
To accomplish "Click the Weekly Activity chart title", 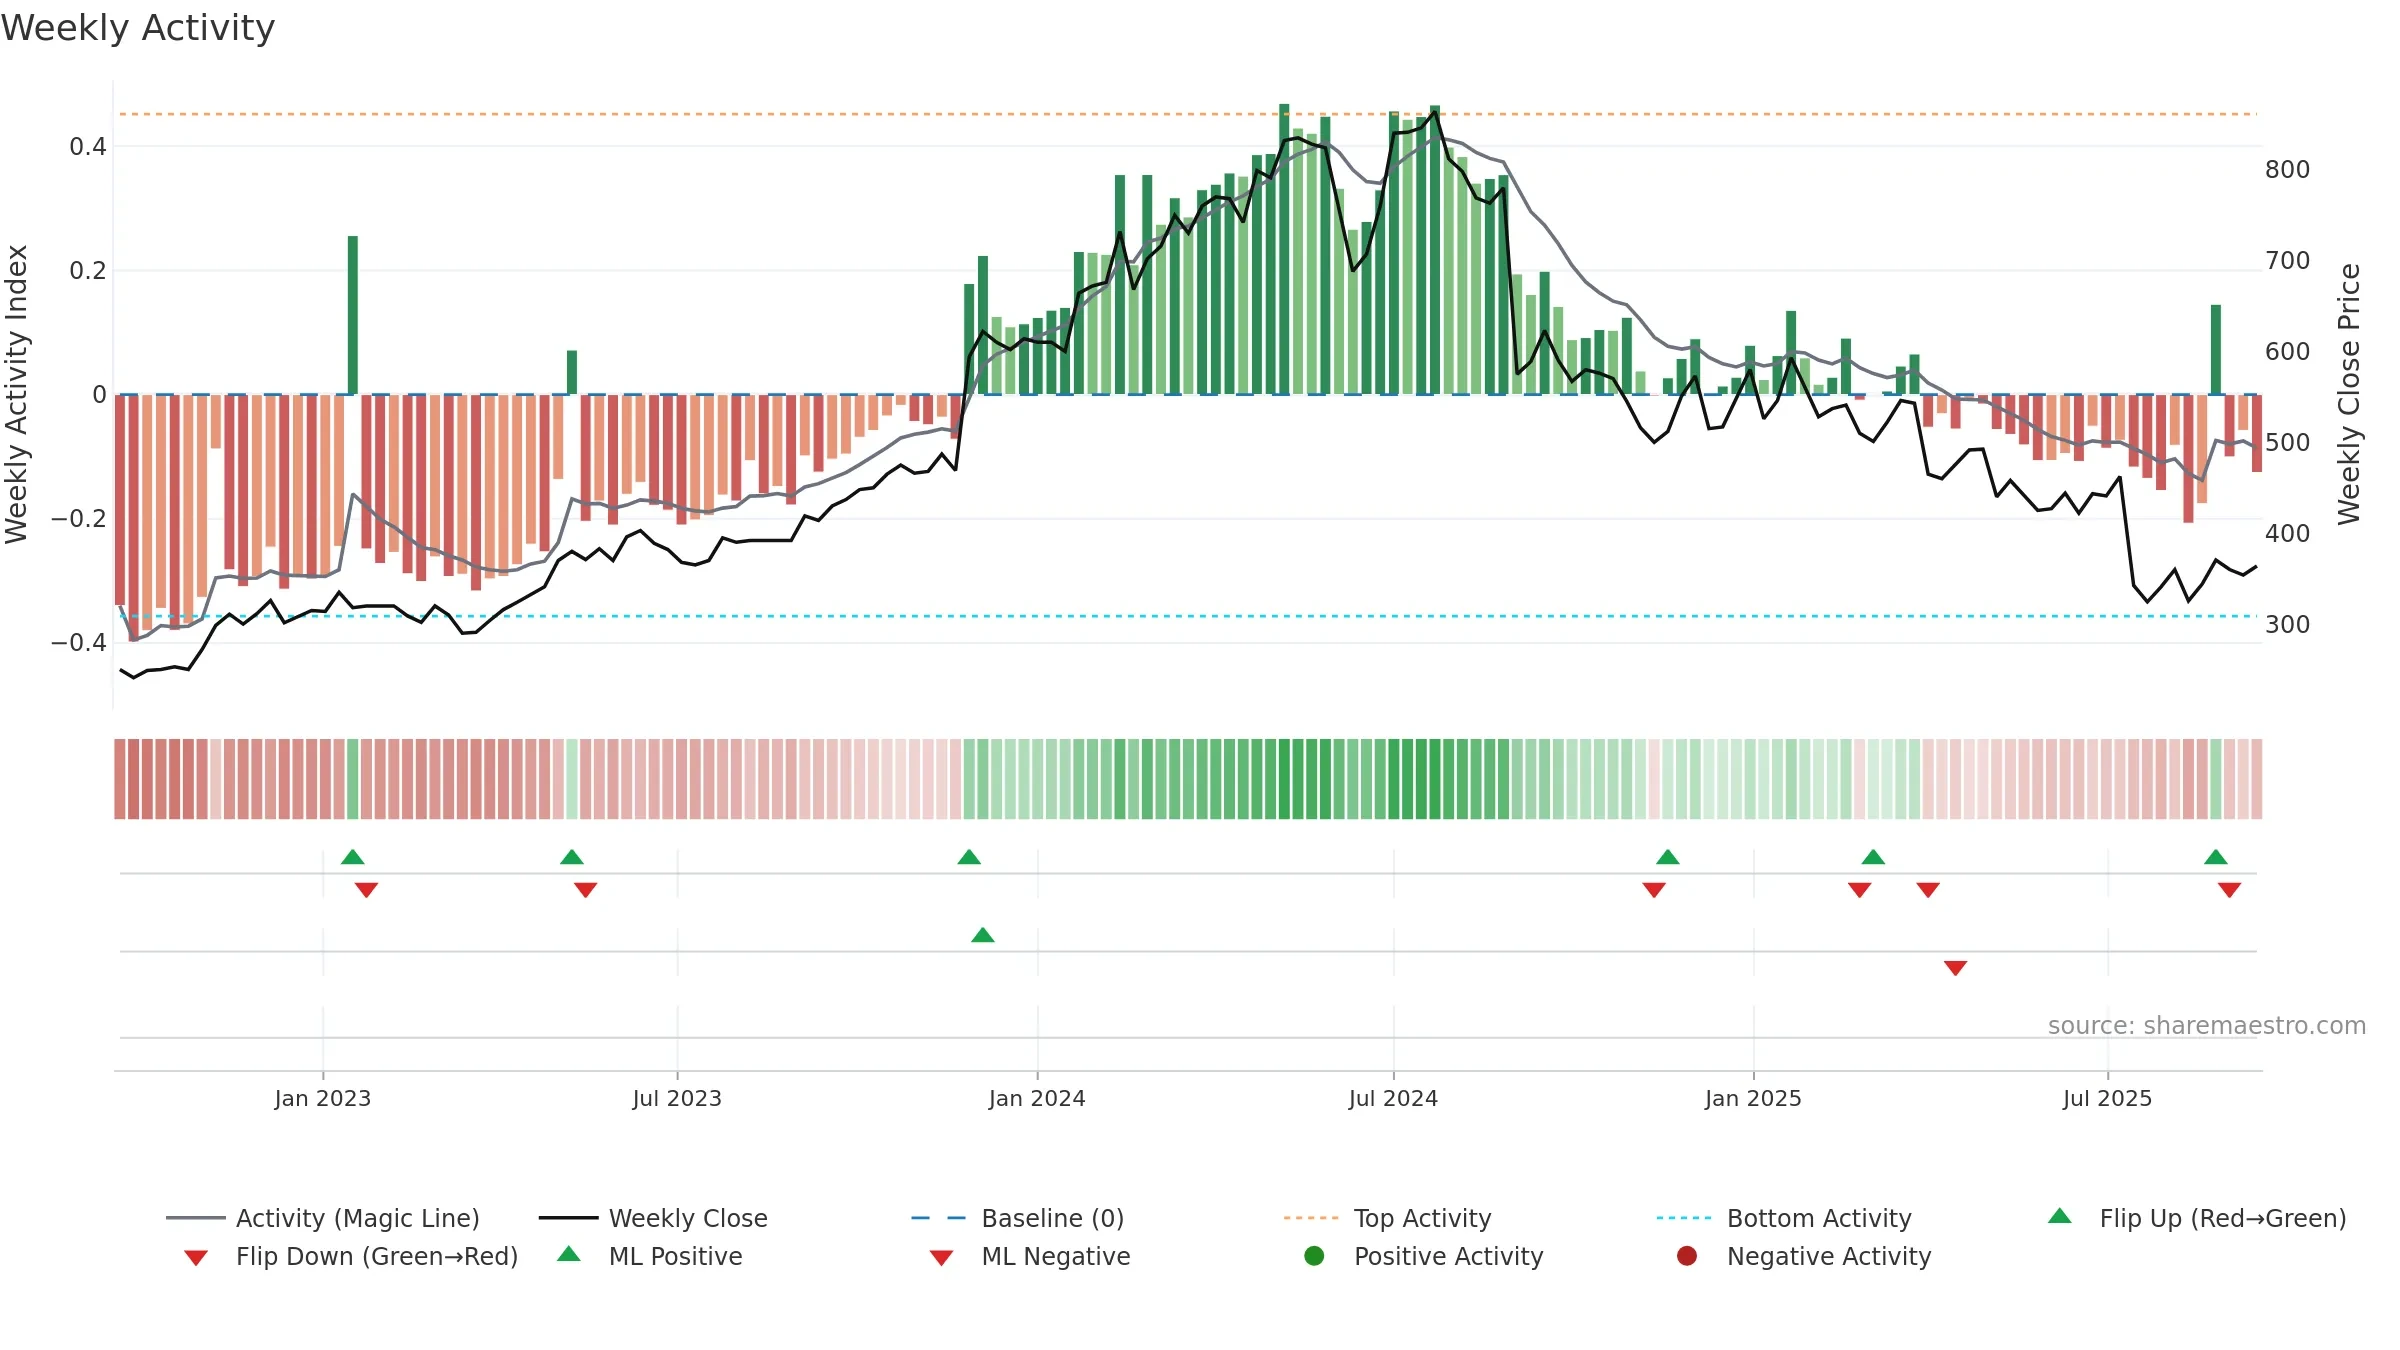I will tap(138, 28).
